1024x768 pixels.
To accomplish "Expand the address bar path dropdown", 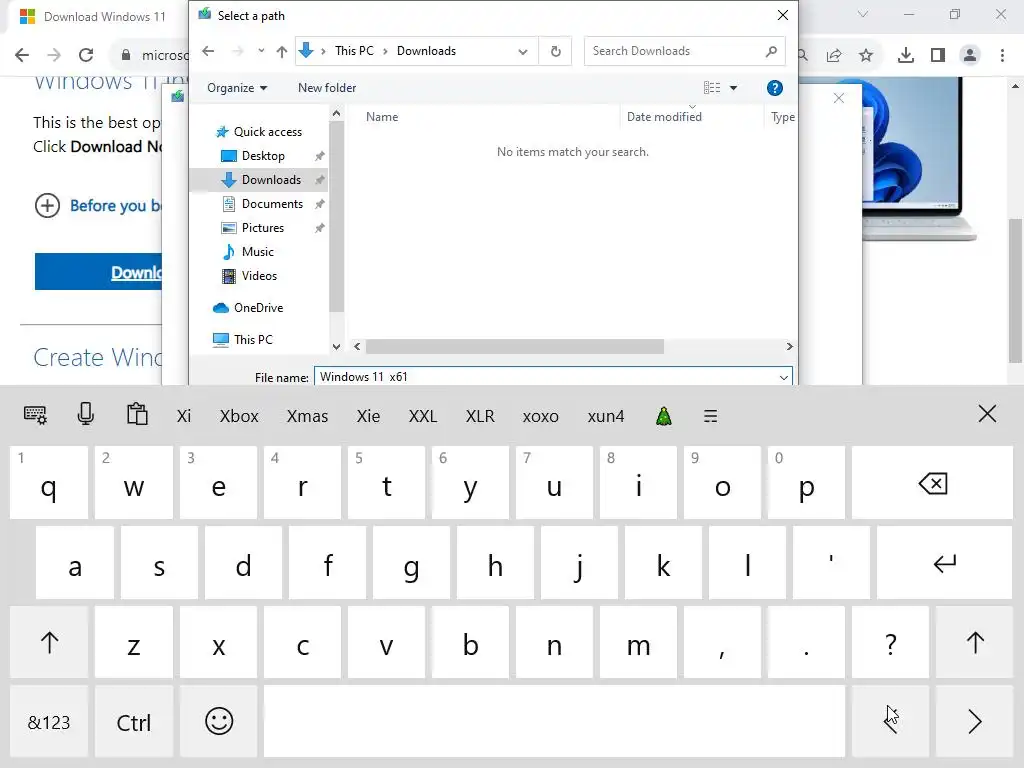I will (x=522, y=52).
